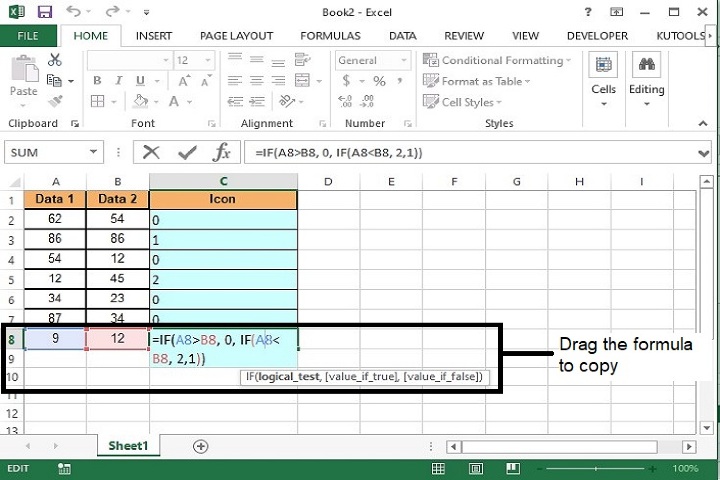Screen dimensions: 720x480
Task: Click the Undo arrow icon
Action: click(73, 11)
